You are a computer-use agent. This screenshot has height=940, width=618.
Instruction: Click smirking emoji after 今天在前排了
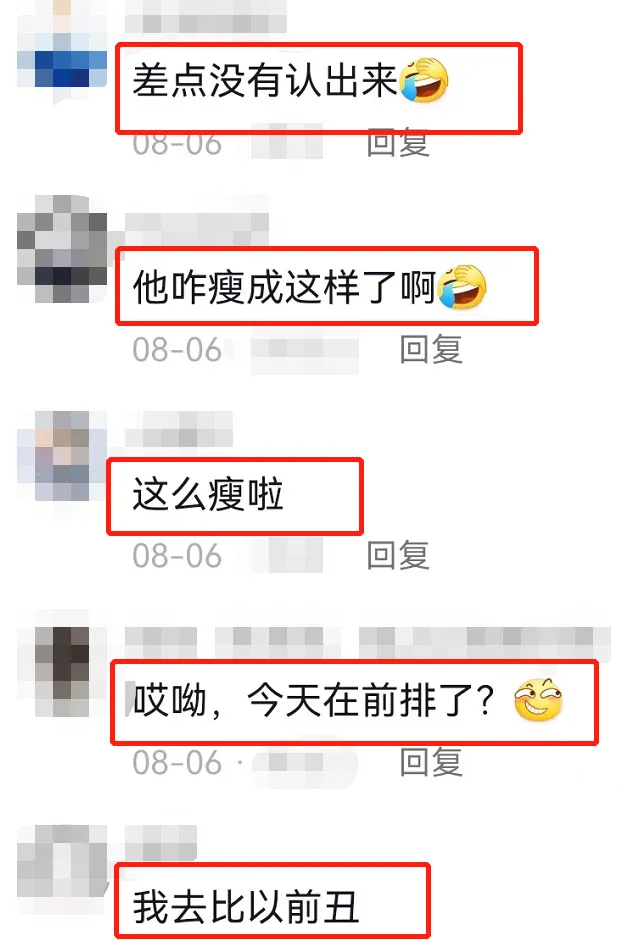click(x=538, y=700)
